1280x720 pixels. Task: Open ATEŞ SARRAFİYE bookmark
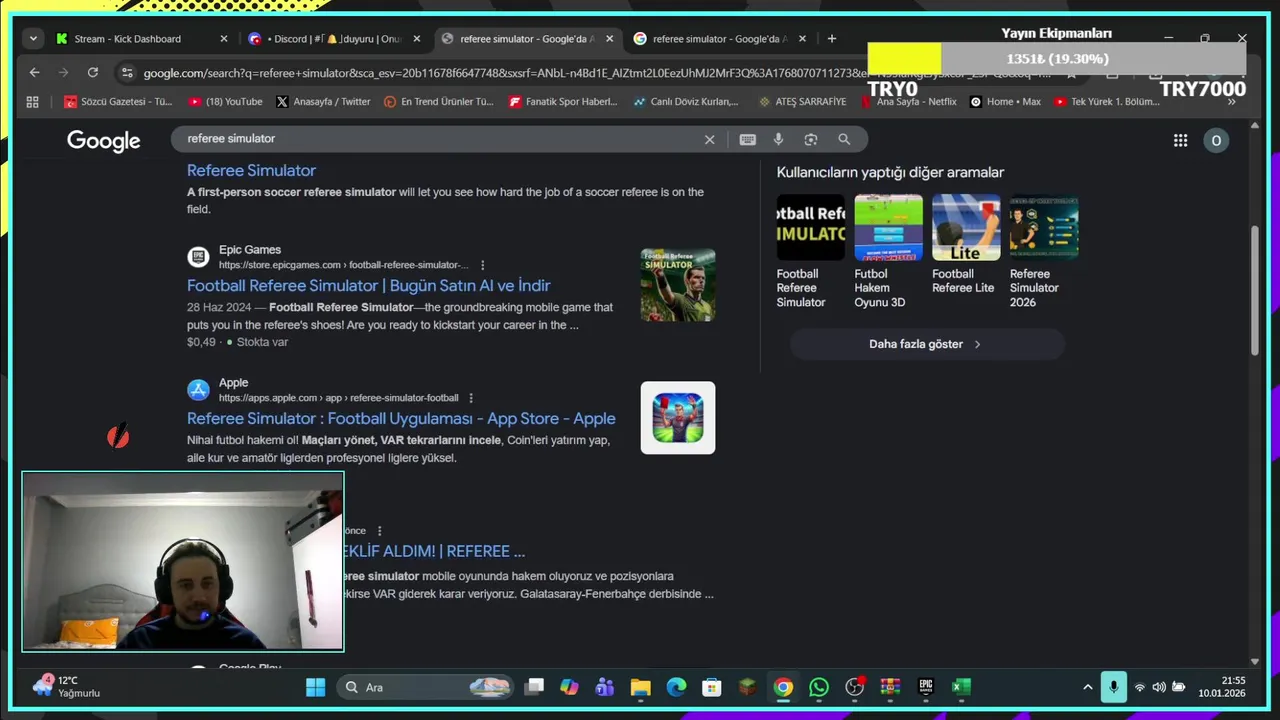pyautogui.click(x=802, y=102)
